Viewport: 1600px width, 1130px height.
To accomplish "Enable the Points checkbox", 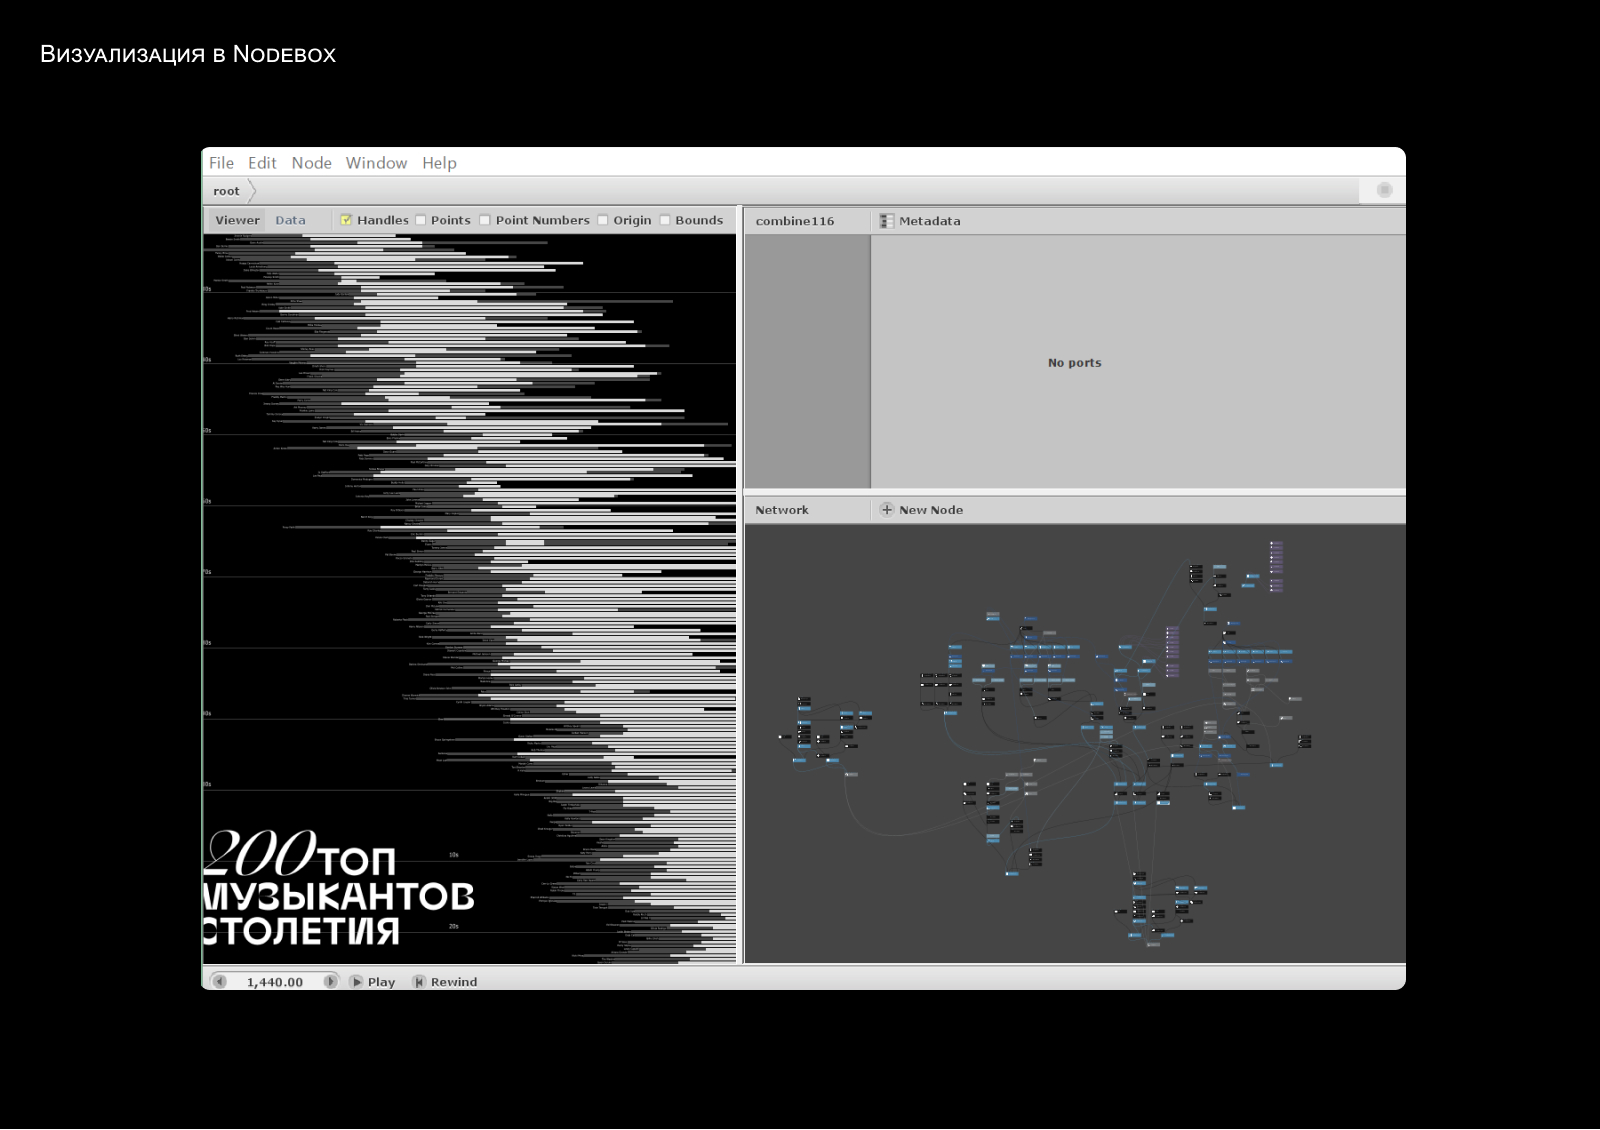I will click(421, 220).
